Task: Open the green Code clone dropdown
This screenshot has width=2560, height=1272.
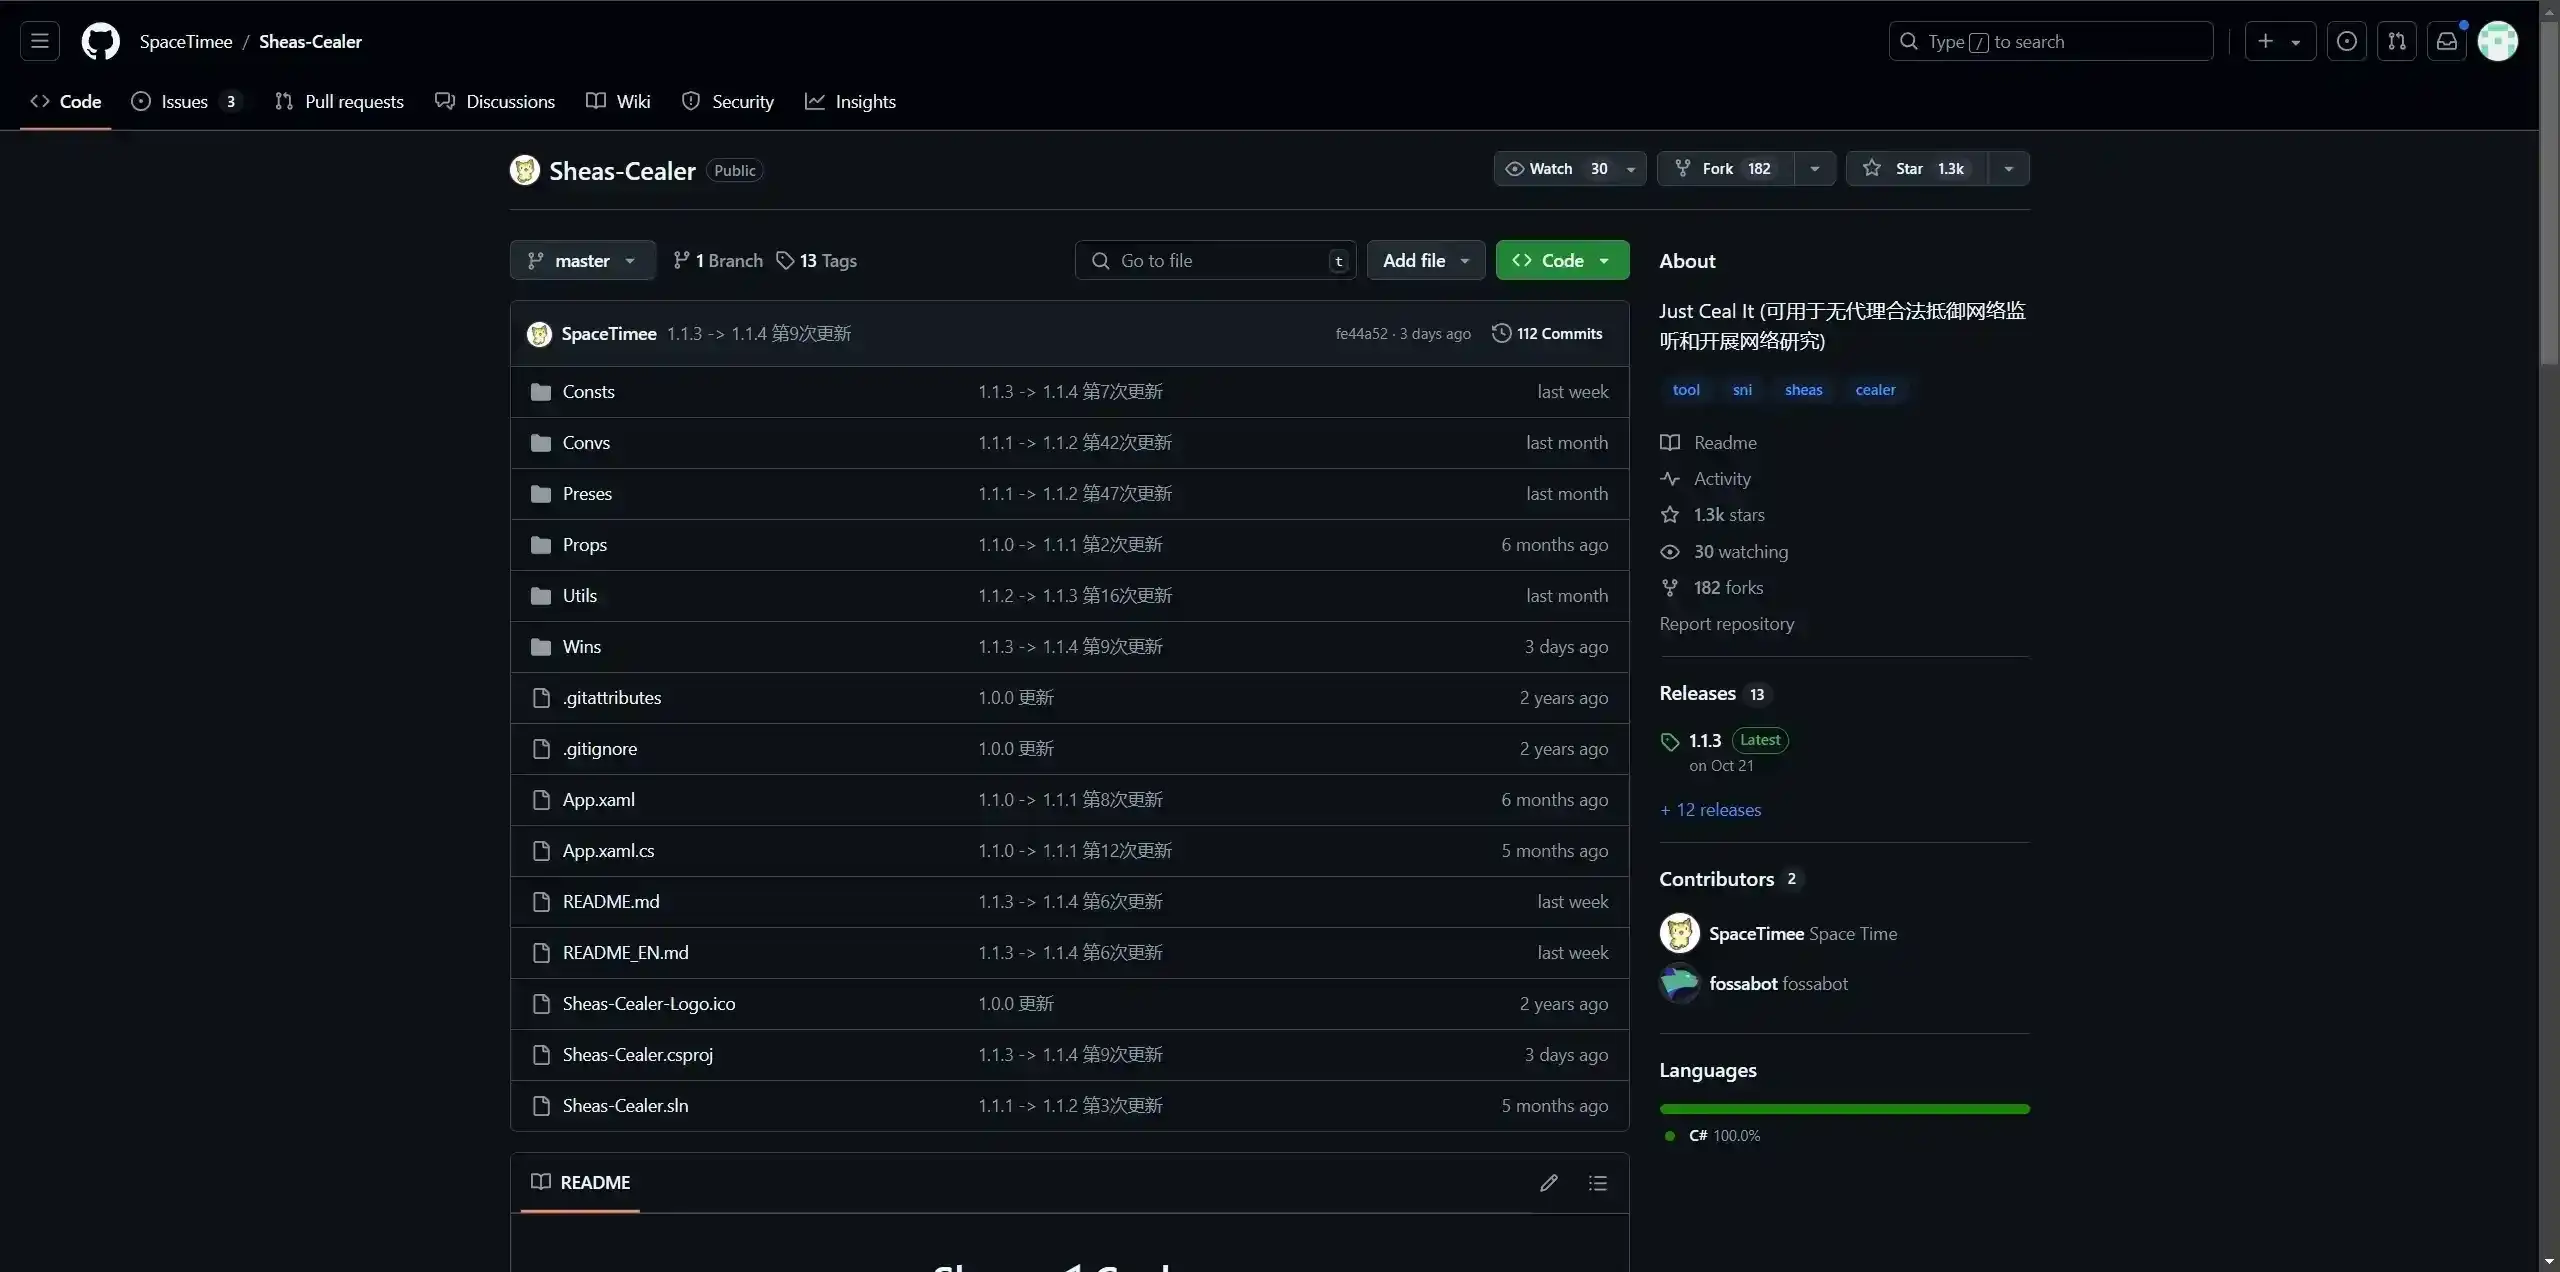Action: 1562,260
